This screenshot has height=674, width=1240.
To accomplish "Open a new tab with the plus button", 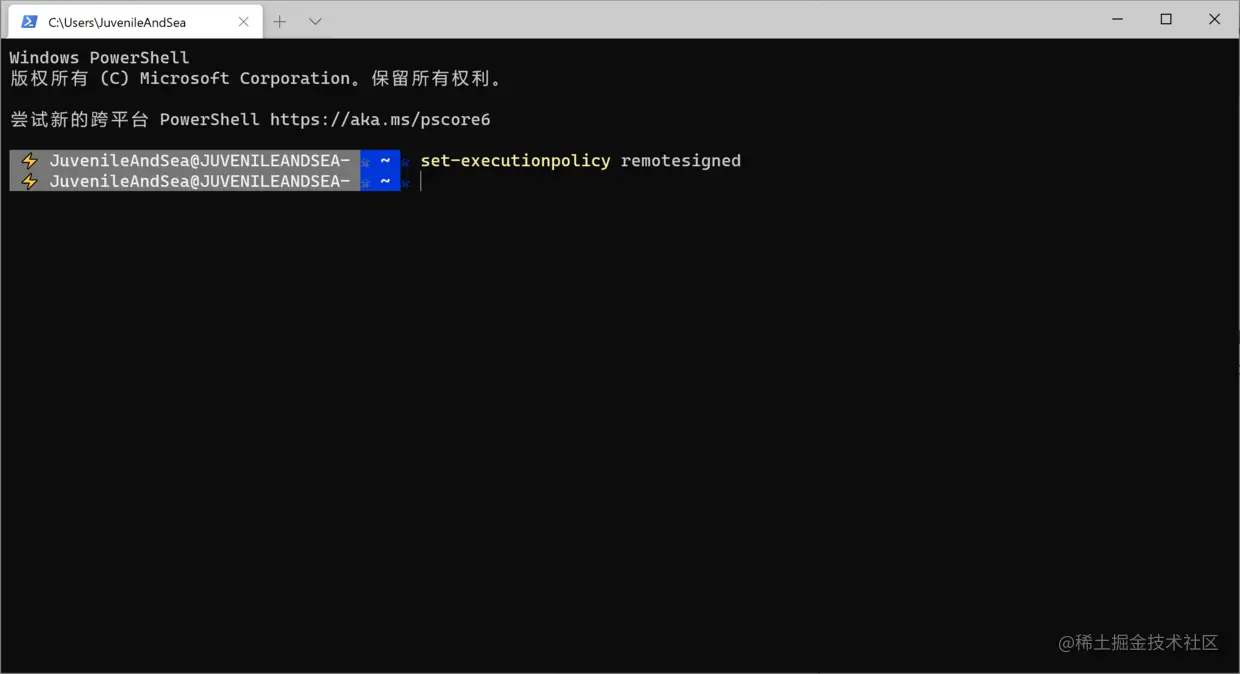I will tap(280, 22).
